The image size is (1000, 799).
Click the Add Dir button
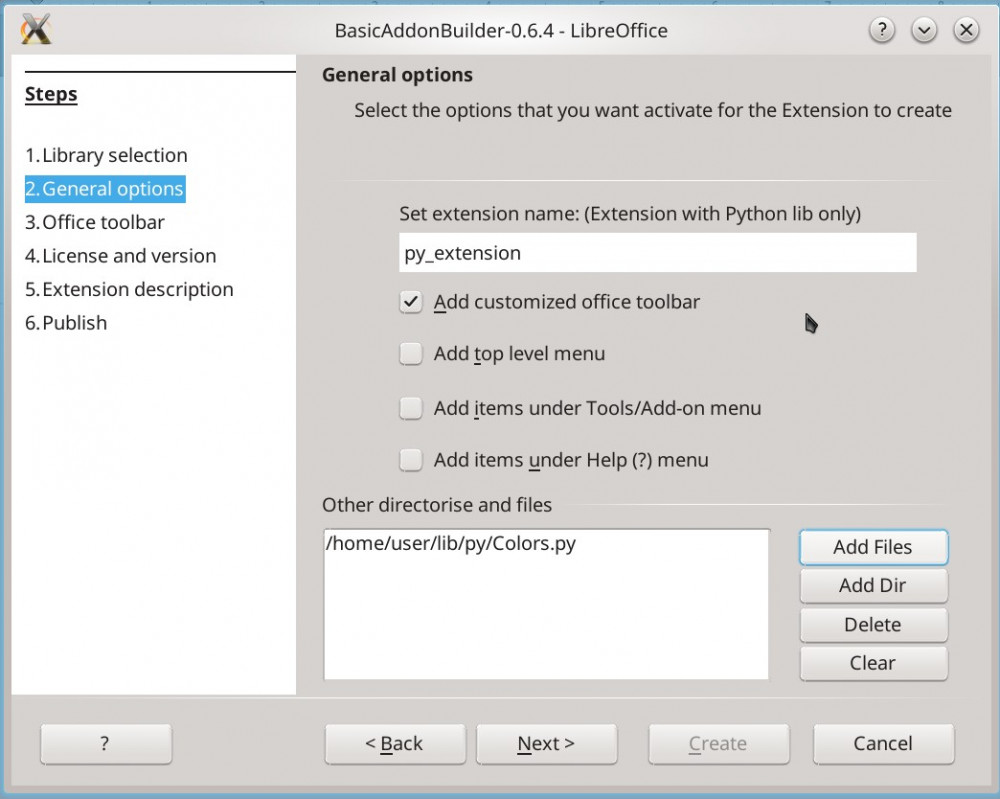pos(873,585)
